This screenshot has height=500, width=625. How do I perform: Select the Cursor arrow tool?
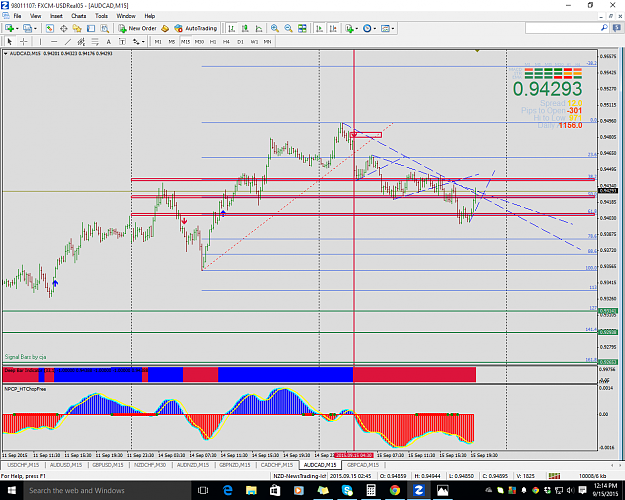[x=10, y=41]
